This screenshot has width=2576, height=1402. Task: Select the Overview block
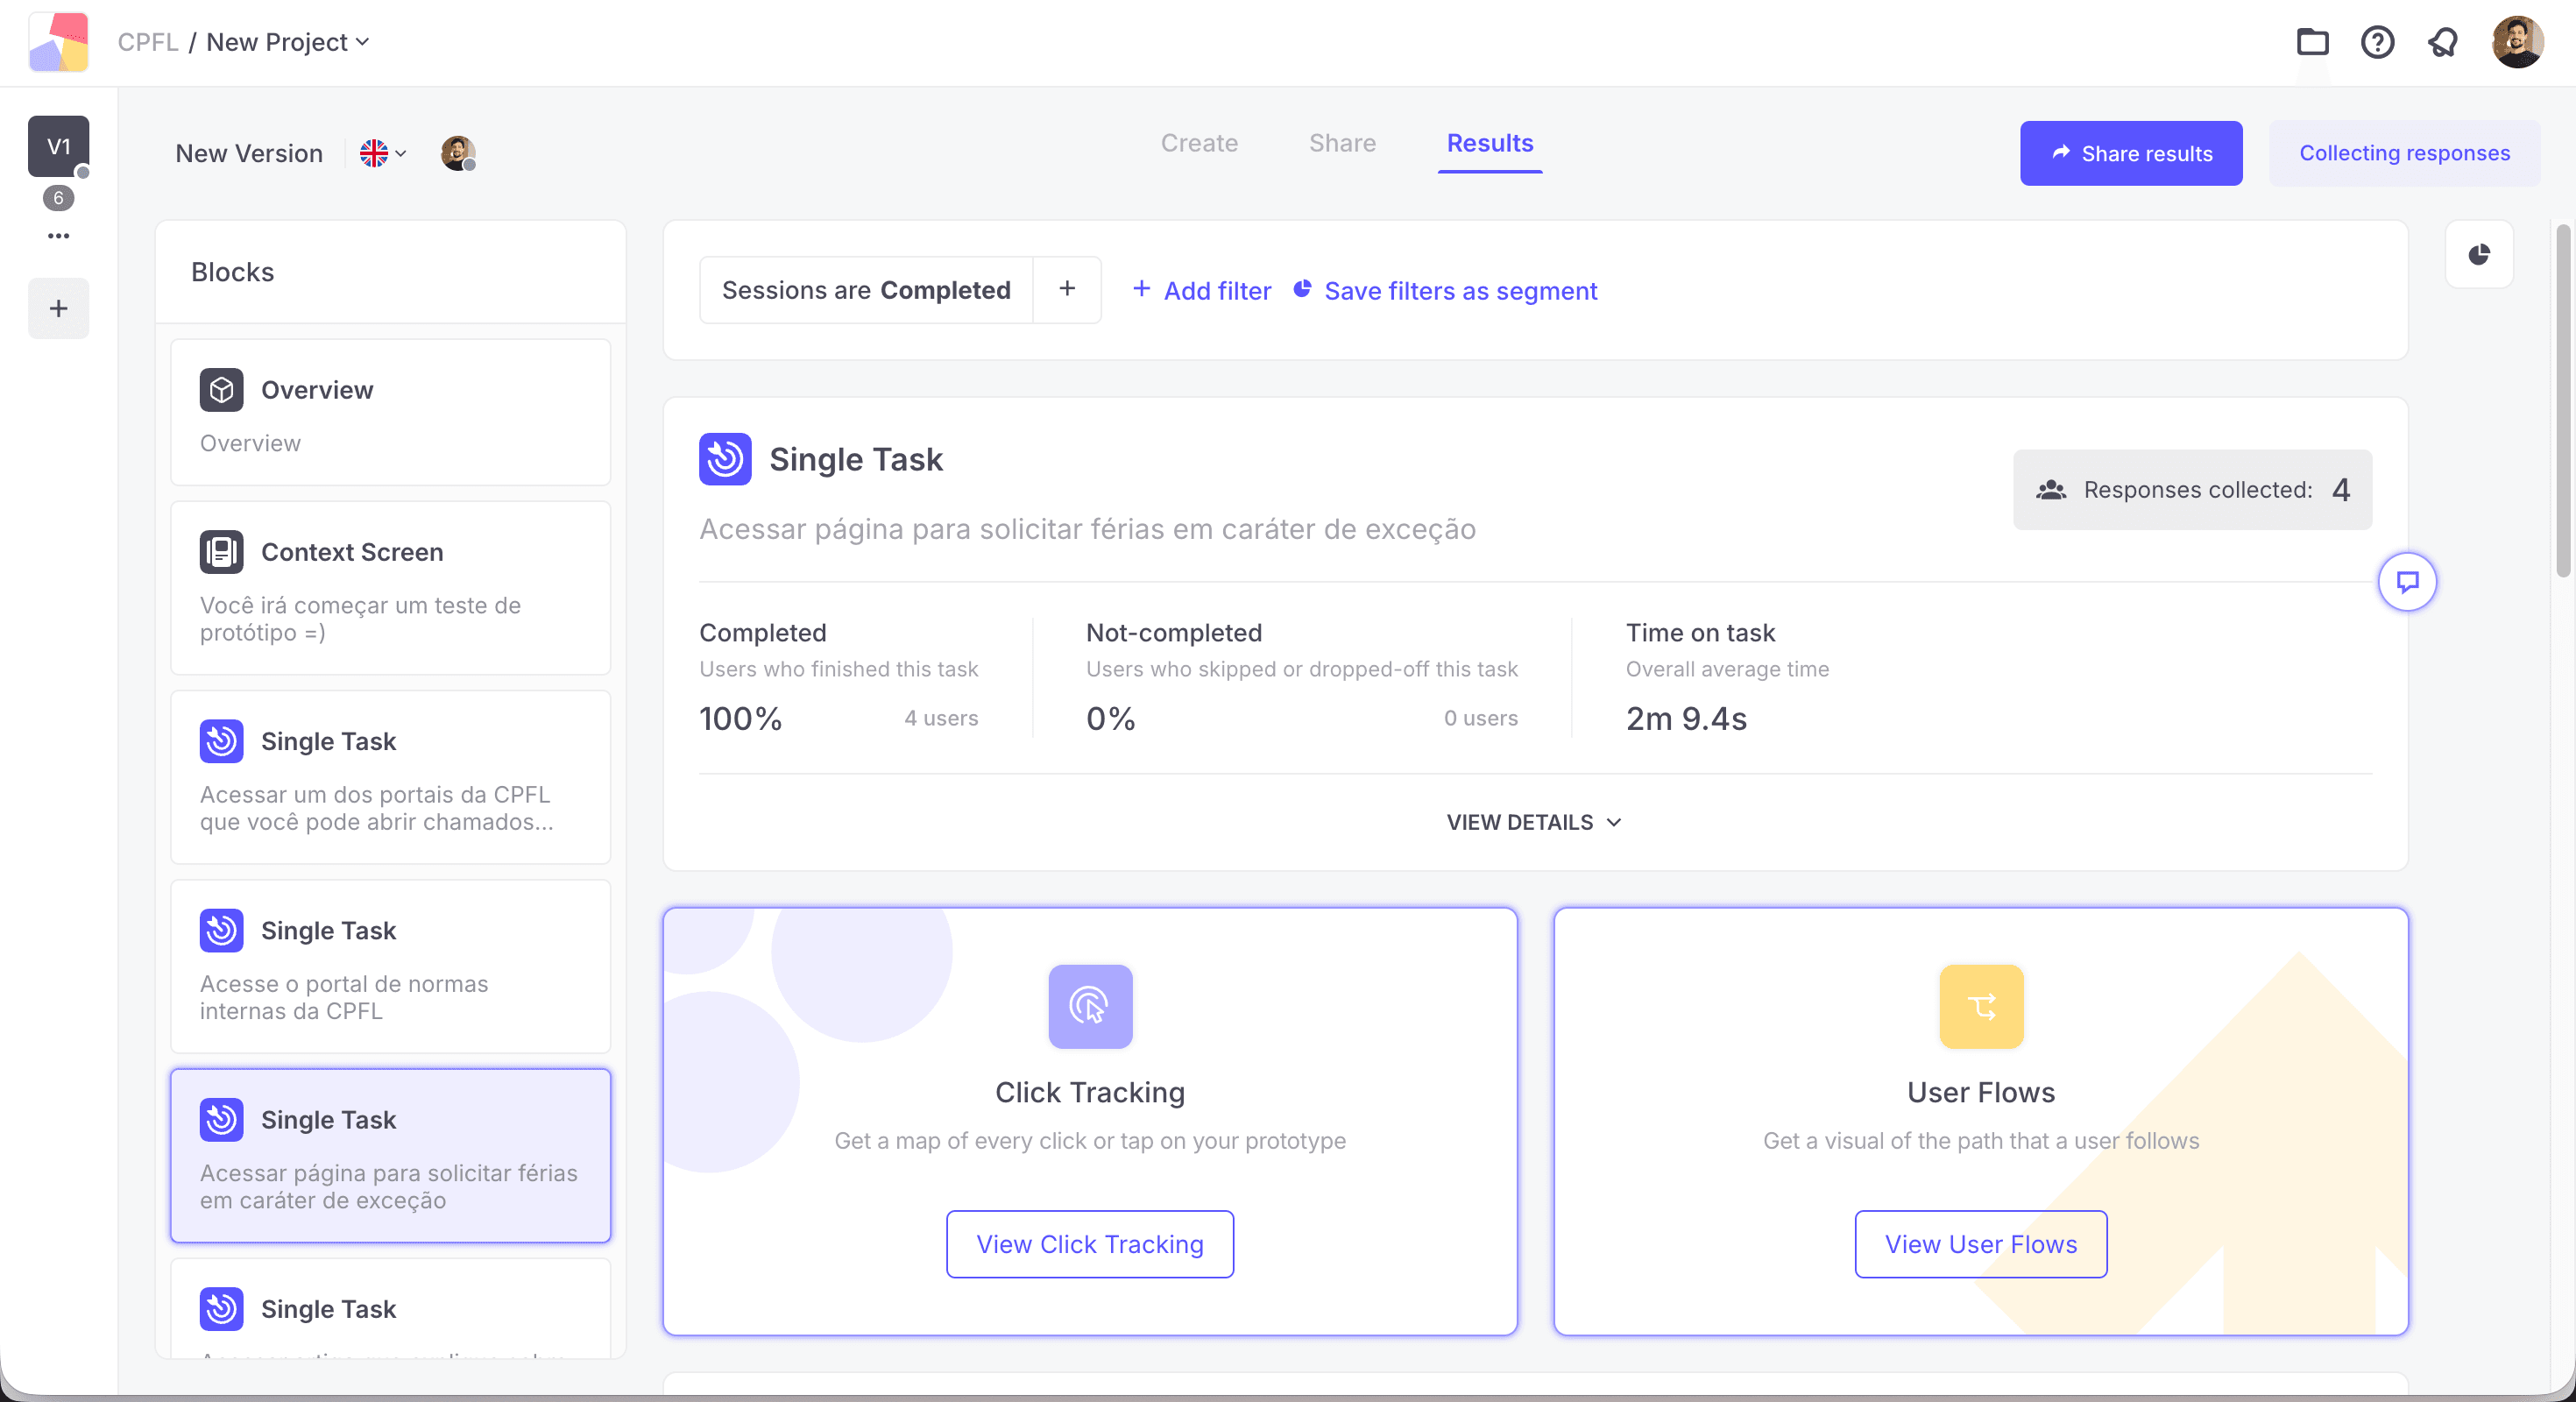[x=390, y=413]
